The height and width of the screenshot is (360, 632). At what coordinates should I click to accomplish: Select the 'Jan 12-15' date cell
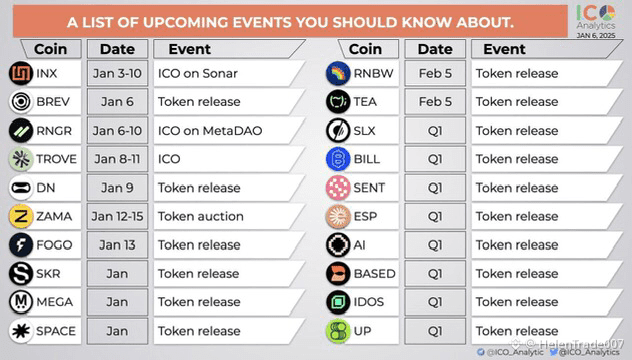tap(117, 216)
